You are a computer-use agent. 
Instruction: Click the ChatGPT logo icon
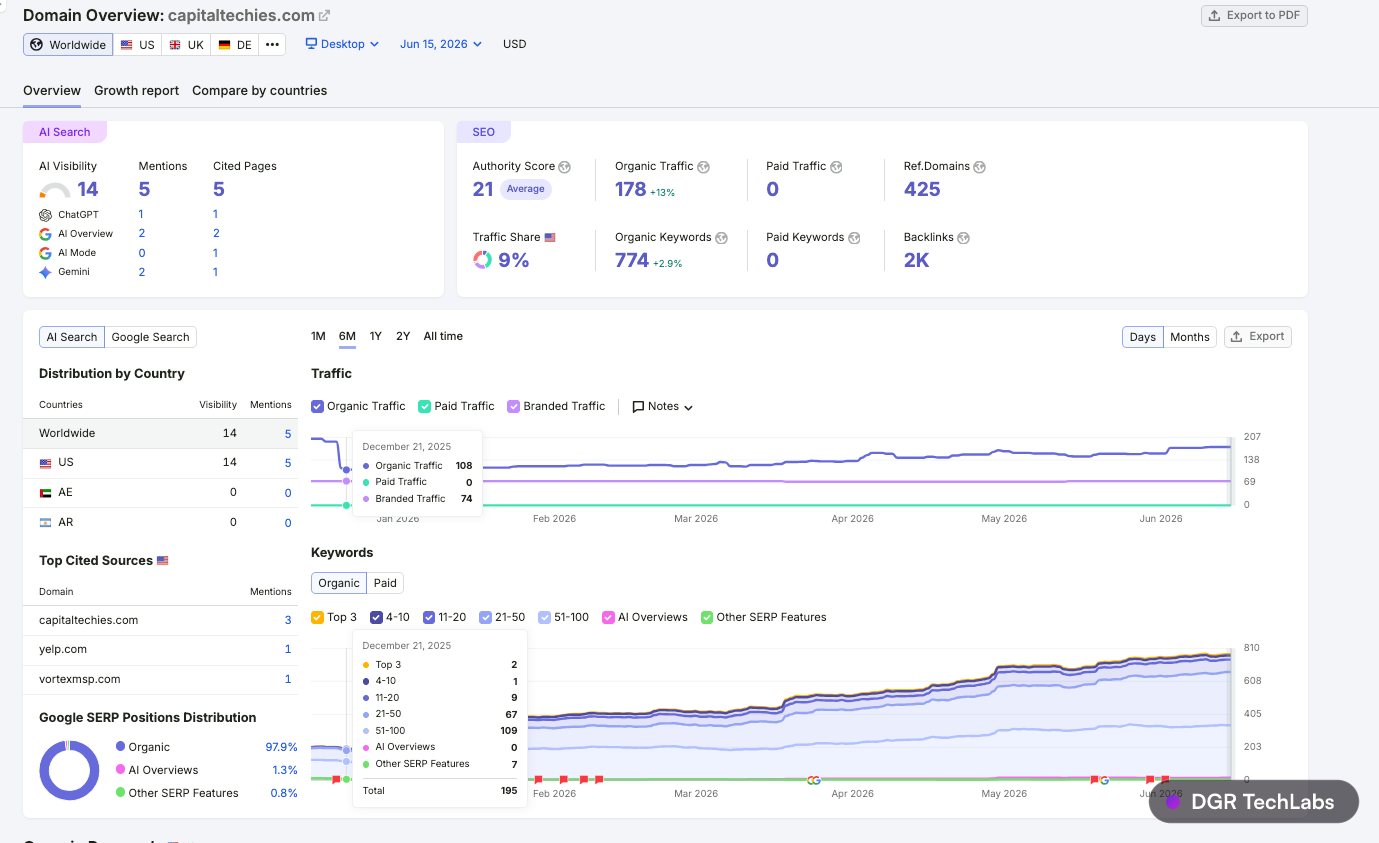(45, 214)
